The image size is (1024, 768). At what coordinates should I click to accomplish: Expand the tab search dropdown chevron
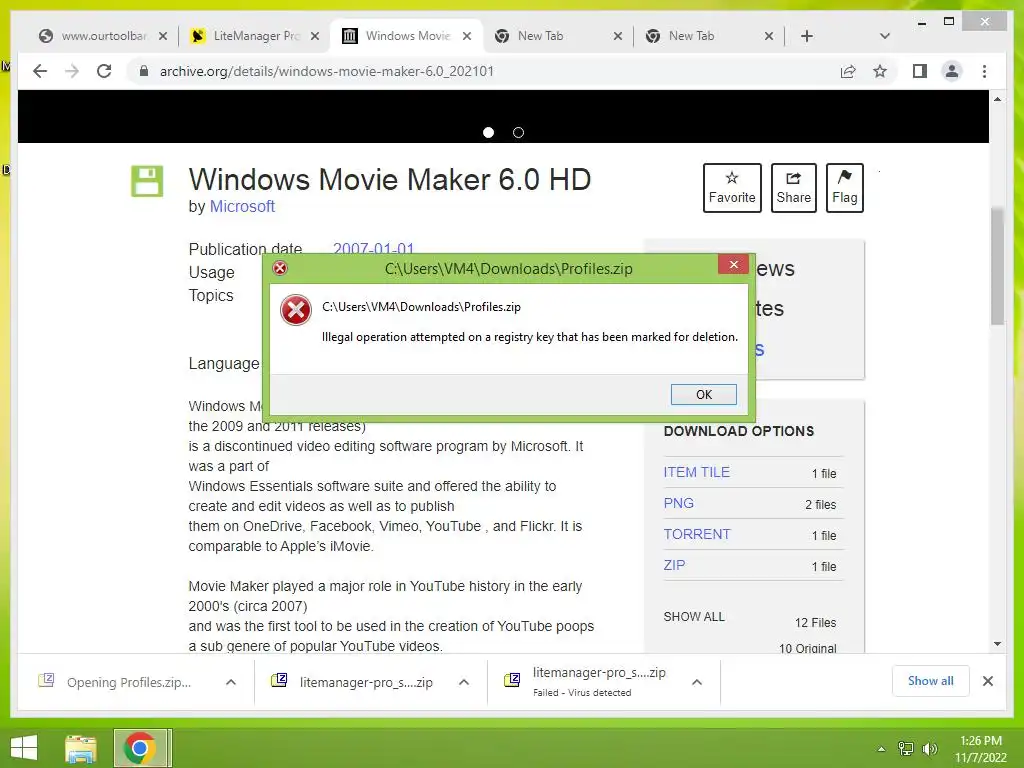click(x=885, y=36)
